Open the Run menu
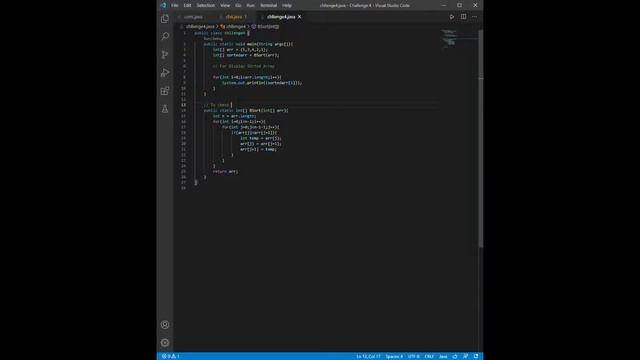The height and width of the screenshot is (360, 640). [251, 5]
